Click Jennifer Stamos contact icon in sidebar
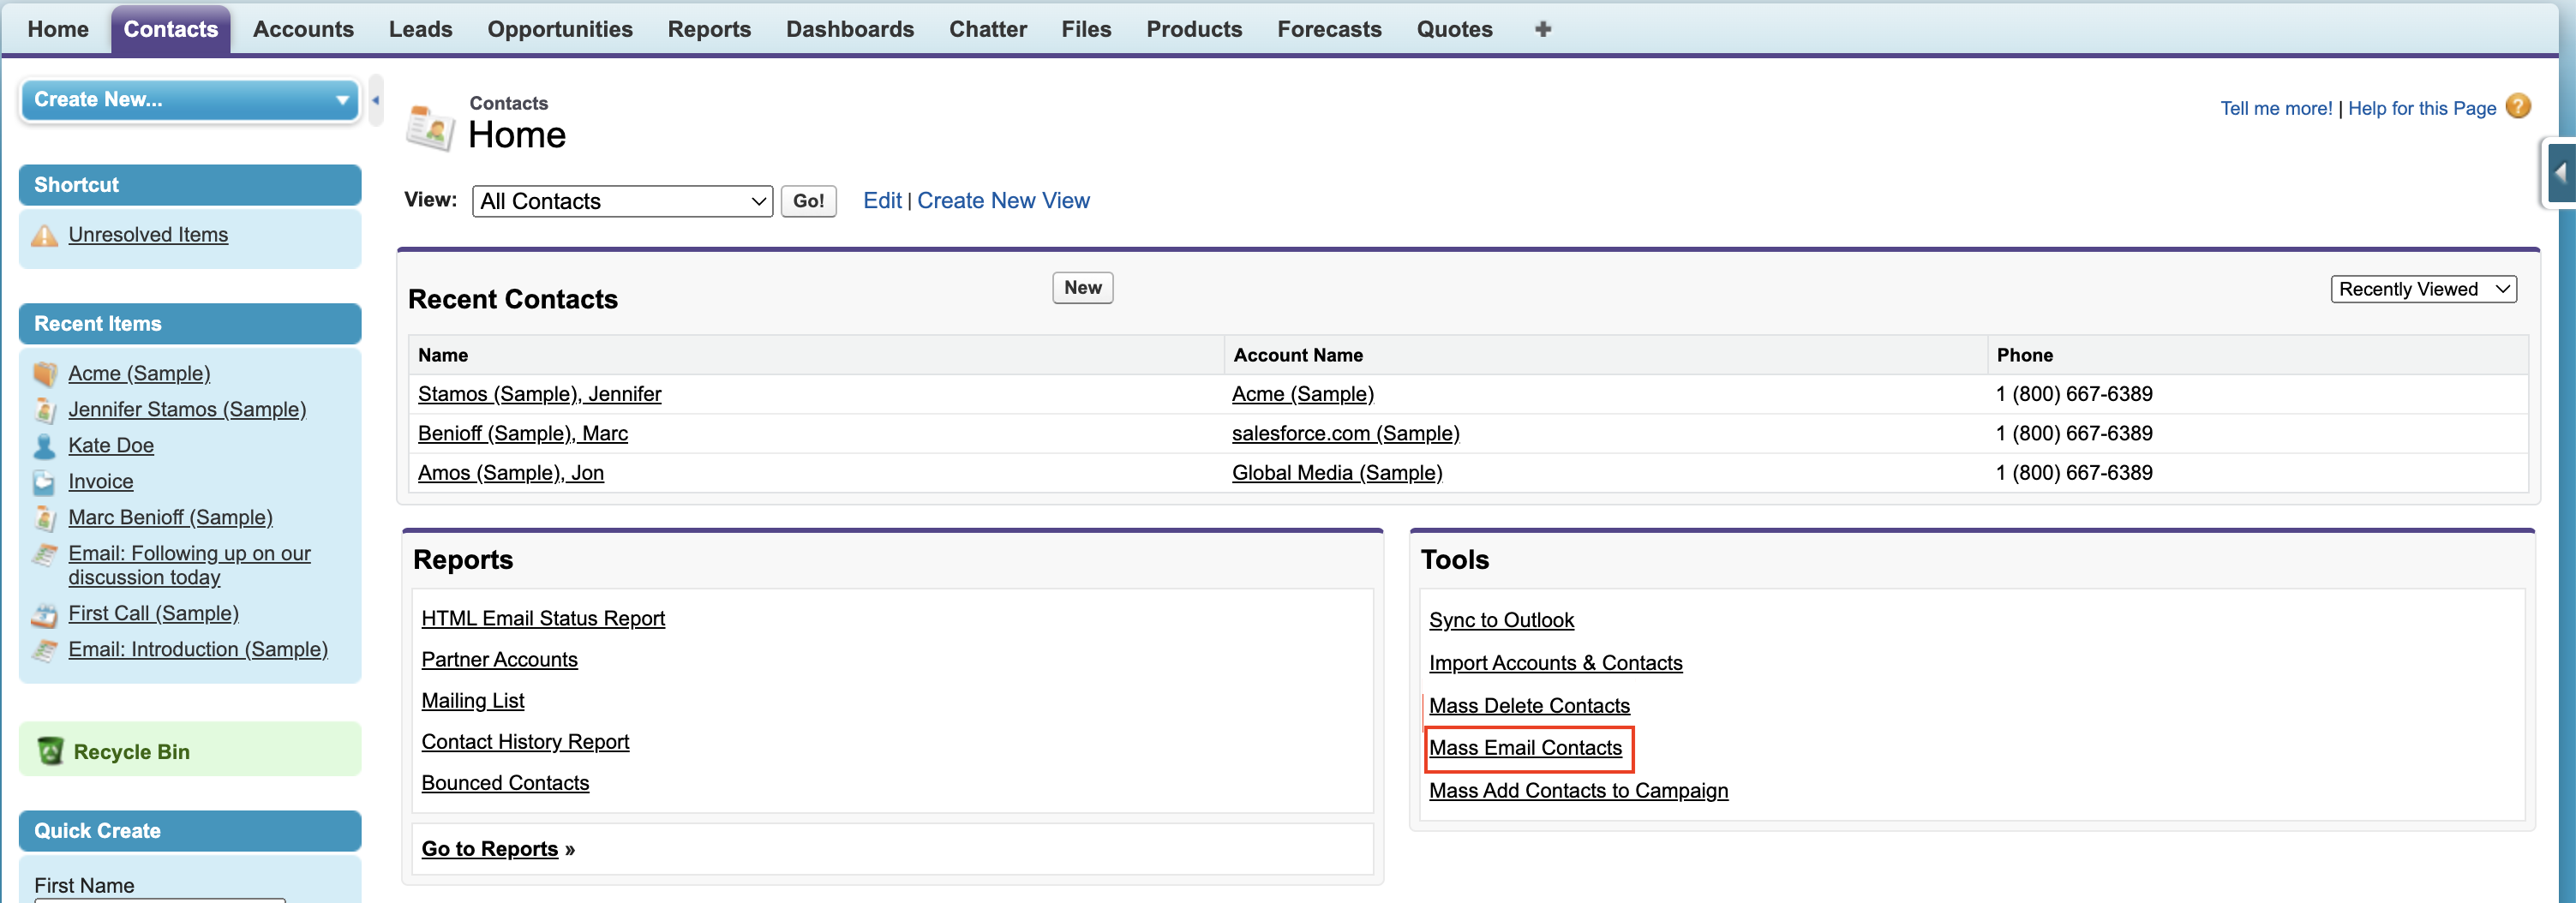The image size is (2576, 903). tap(44, 409)
